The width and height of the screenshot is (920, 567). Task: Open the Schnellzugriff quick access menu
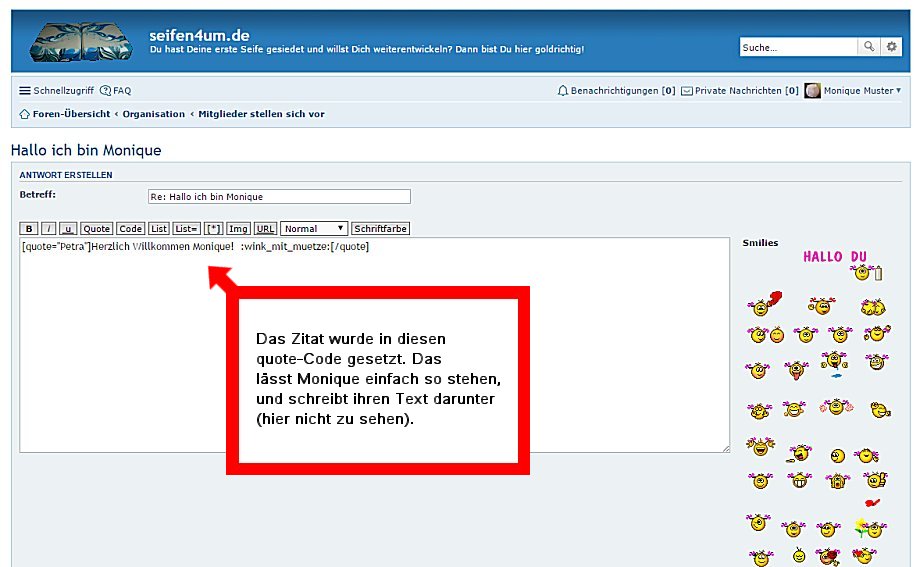(x=56, y=90)
